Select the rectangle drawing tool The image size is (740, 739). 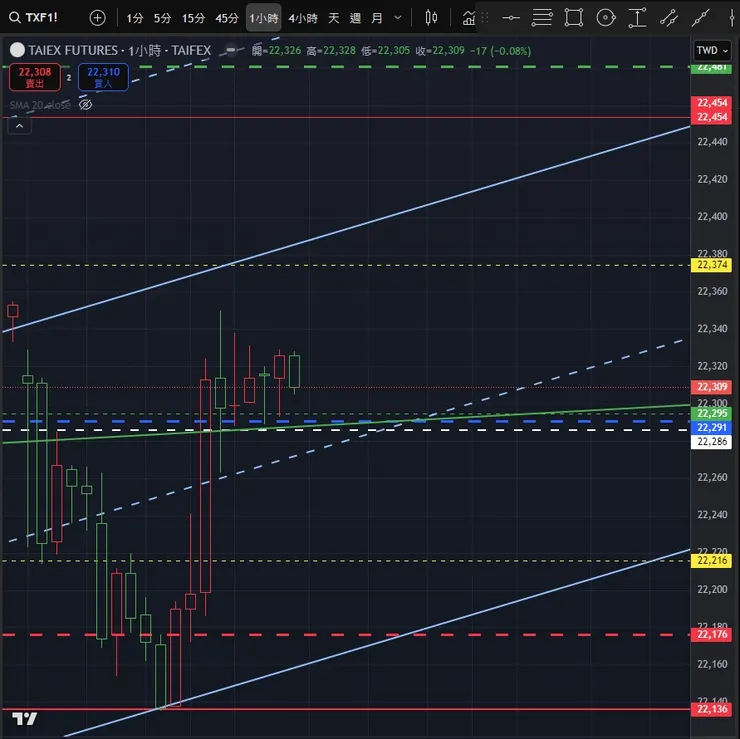(x=574, y=18)
